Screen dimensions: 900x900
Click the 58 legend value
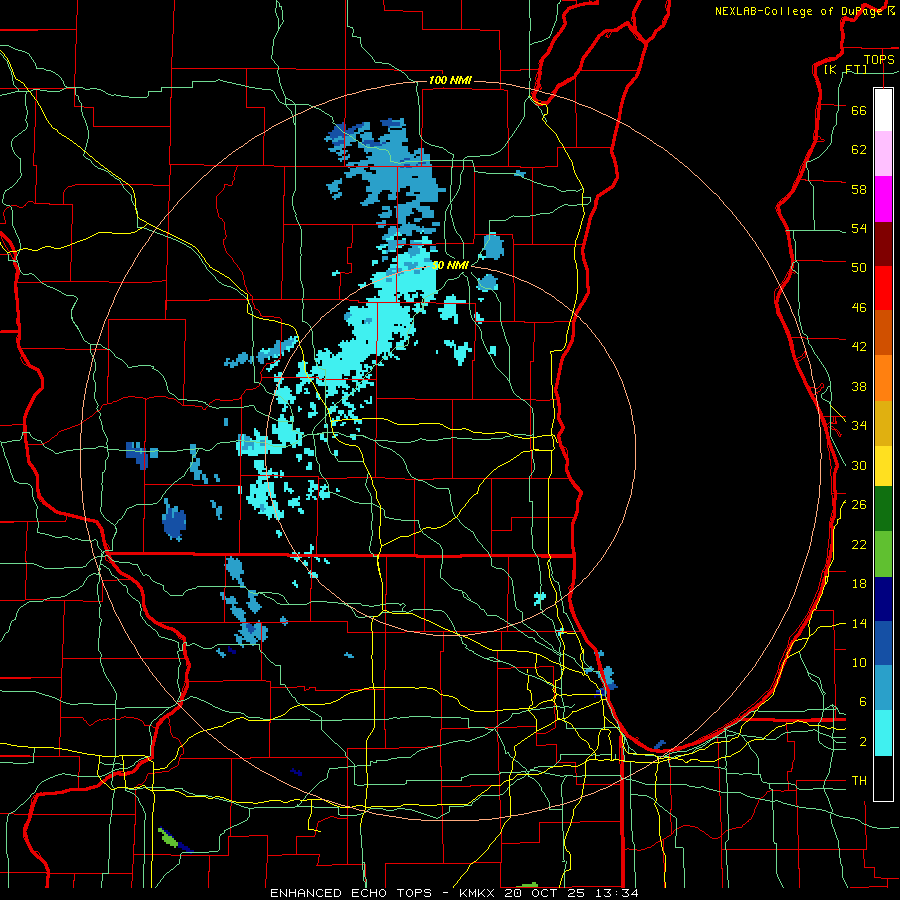(x=859, y=189)
